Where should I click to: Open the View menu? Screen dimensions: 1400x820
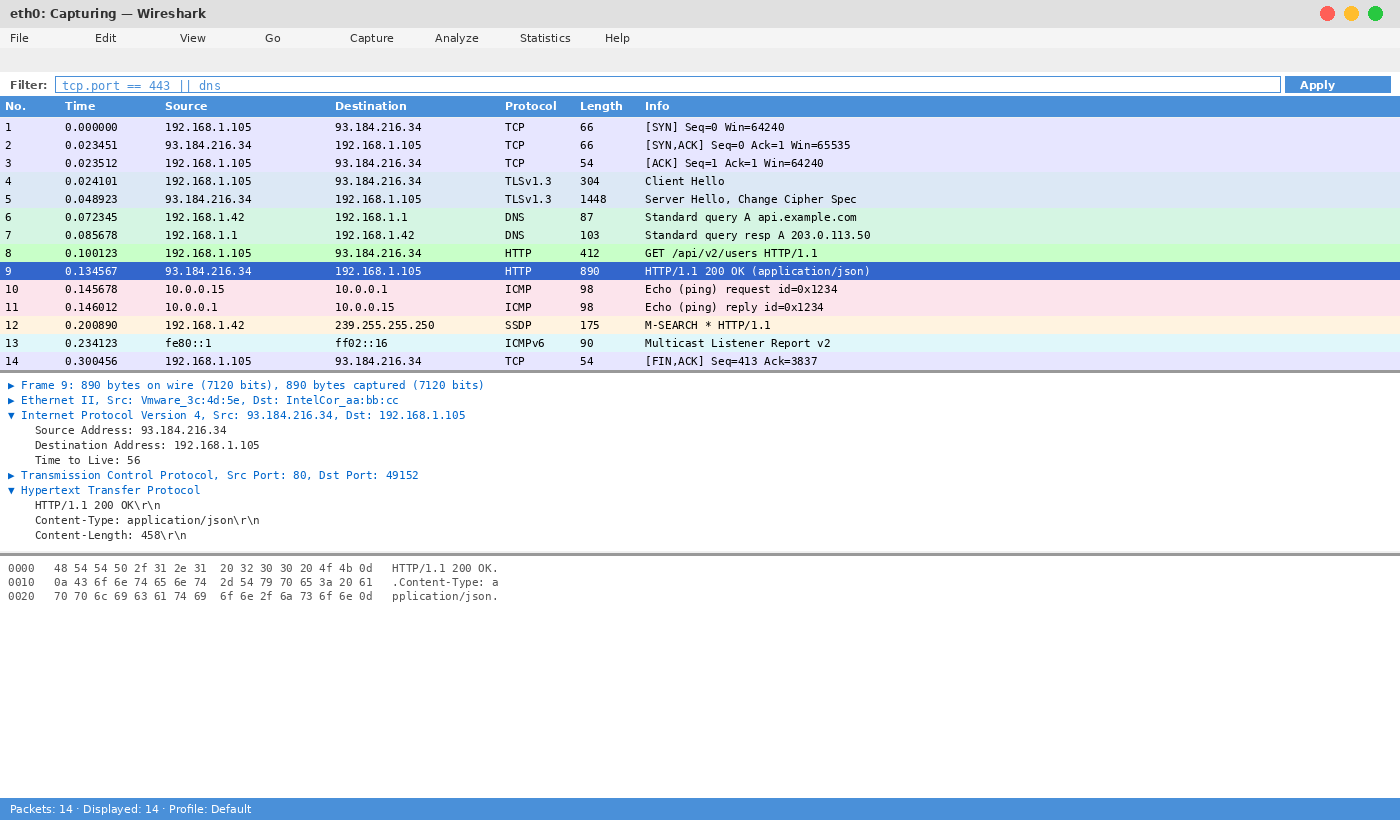click(x=192, y=38)
